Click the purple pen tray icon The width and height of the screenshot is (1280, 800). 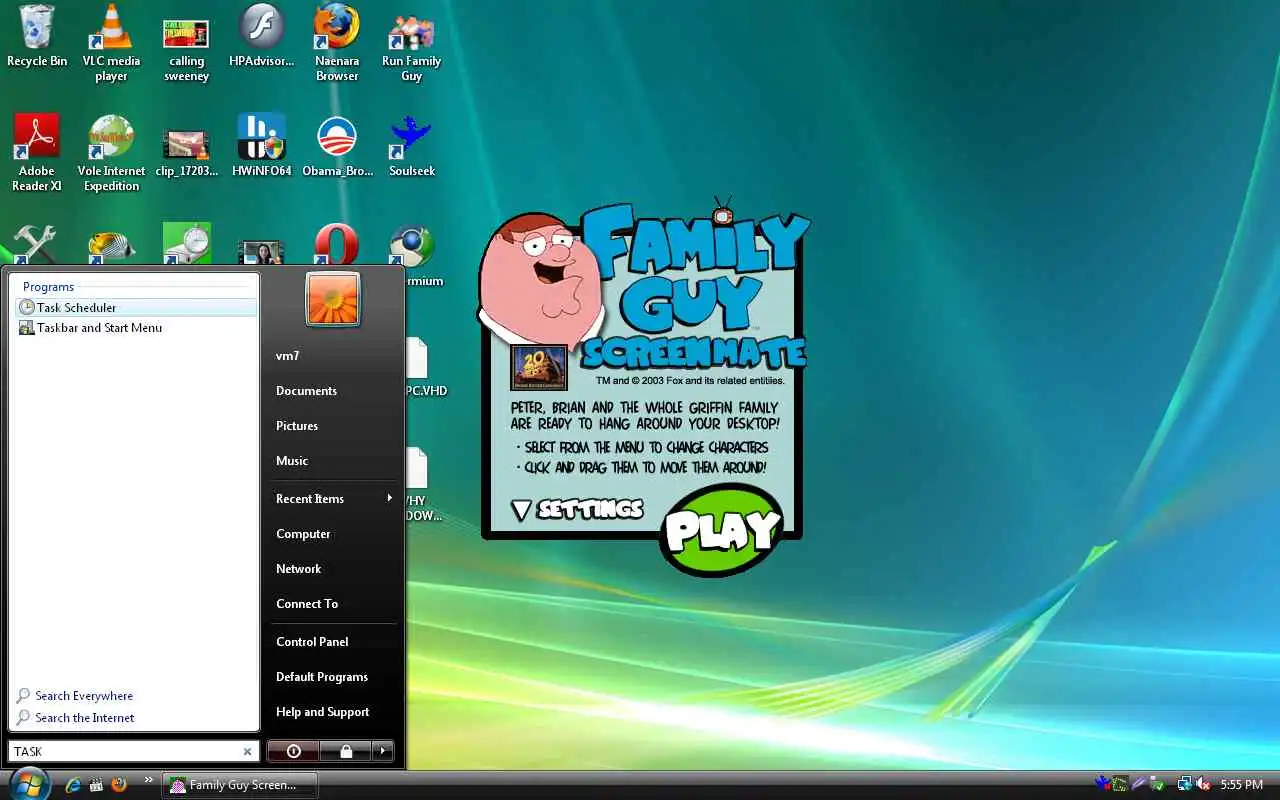(1138, 785)
